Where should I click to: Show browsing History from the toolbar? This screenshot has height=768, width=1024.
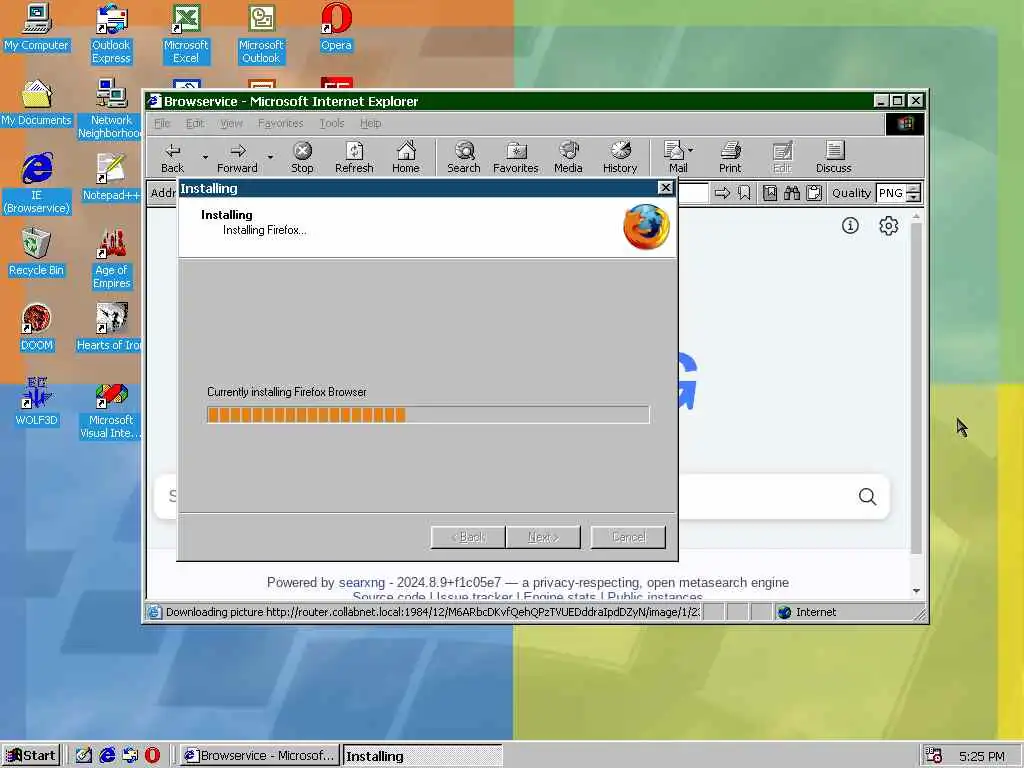point(620,157)
